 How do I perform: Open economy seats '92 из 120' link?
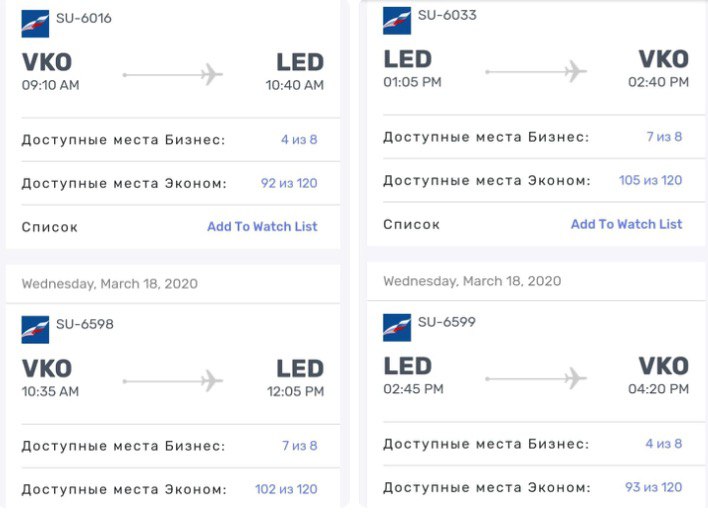point(289,183)
